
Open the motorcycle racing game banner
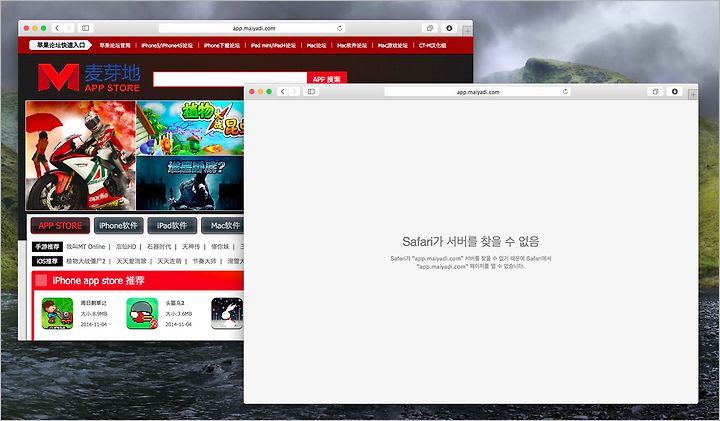81,155
